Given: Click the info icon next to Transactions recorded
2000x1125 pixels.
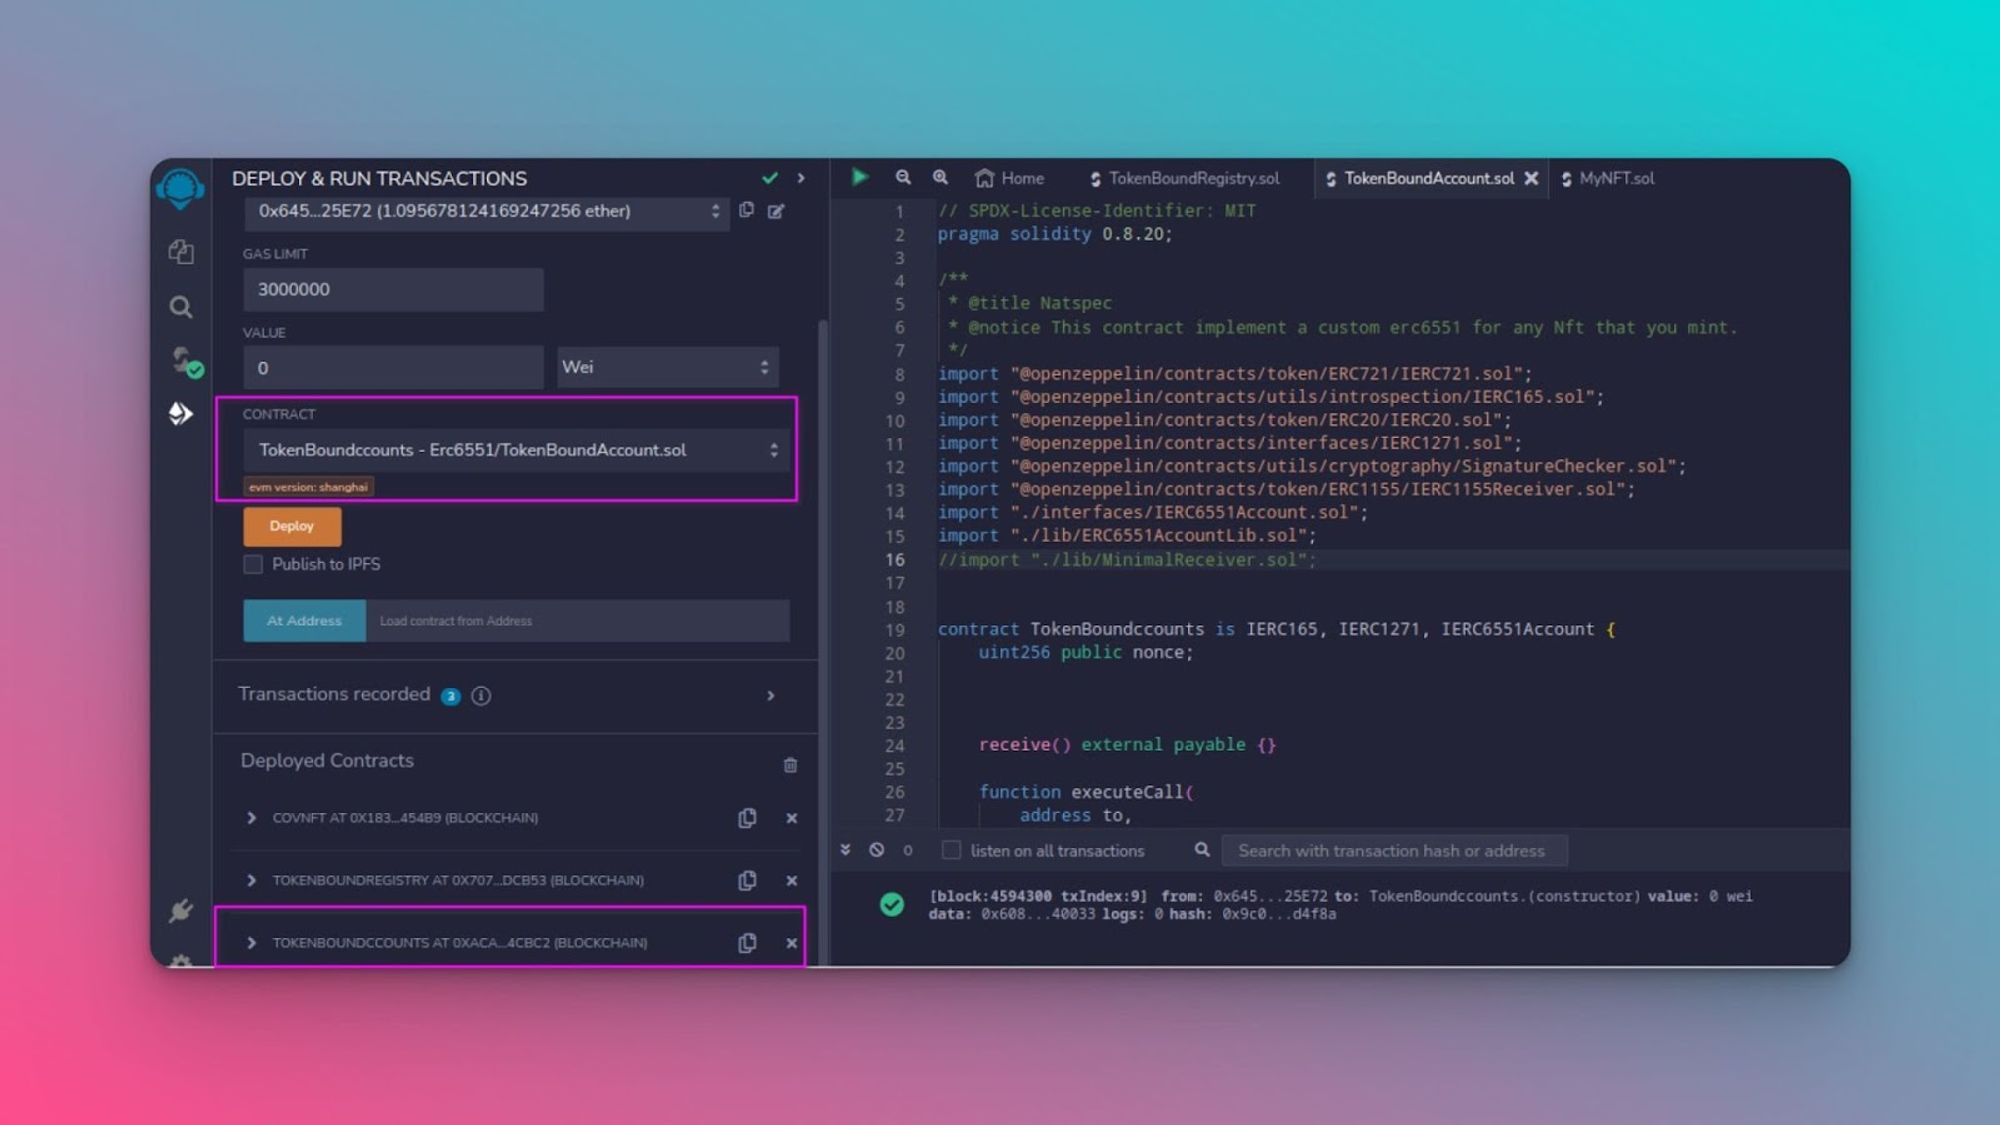Looking at the screenshot, I should [x=481, y=696].
